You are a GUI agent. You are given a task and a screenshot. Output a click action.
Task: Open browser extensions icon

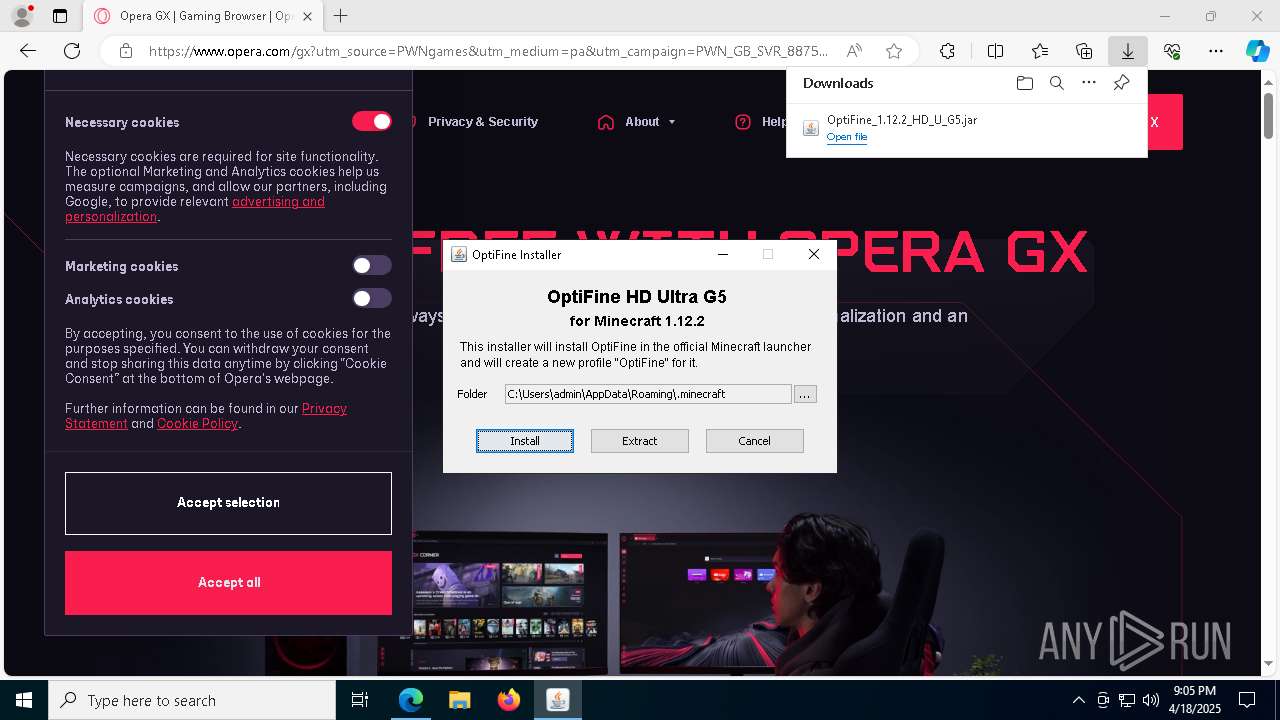tap(947, 51)
